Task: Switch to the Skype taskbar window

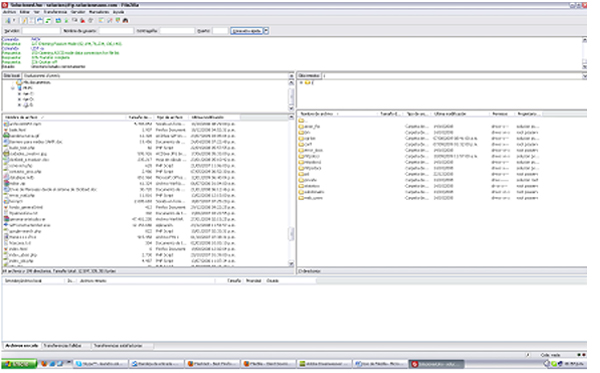Action: point(100,364)
